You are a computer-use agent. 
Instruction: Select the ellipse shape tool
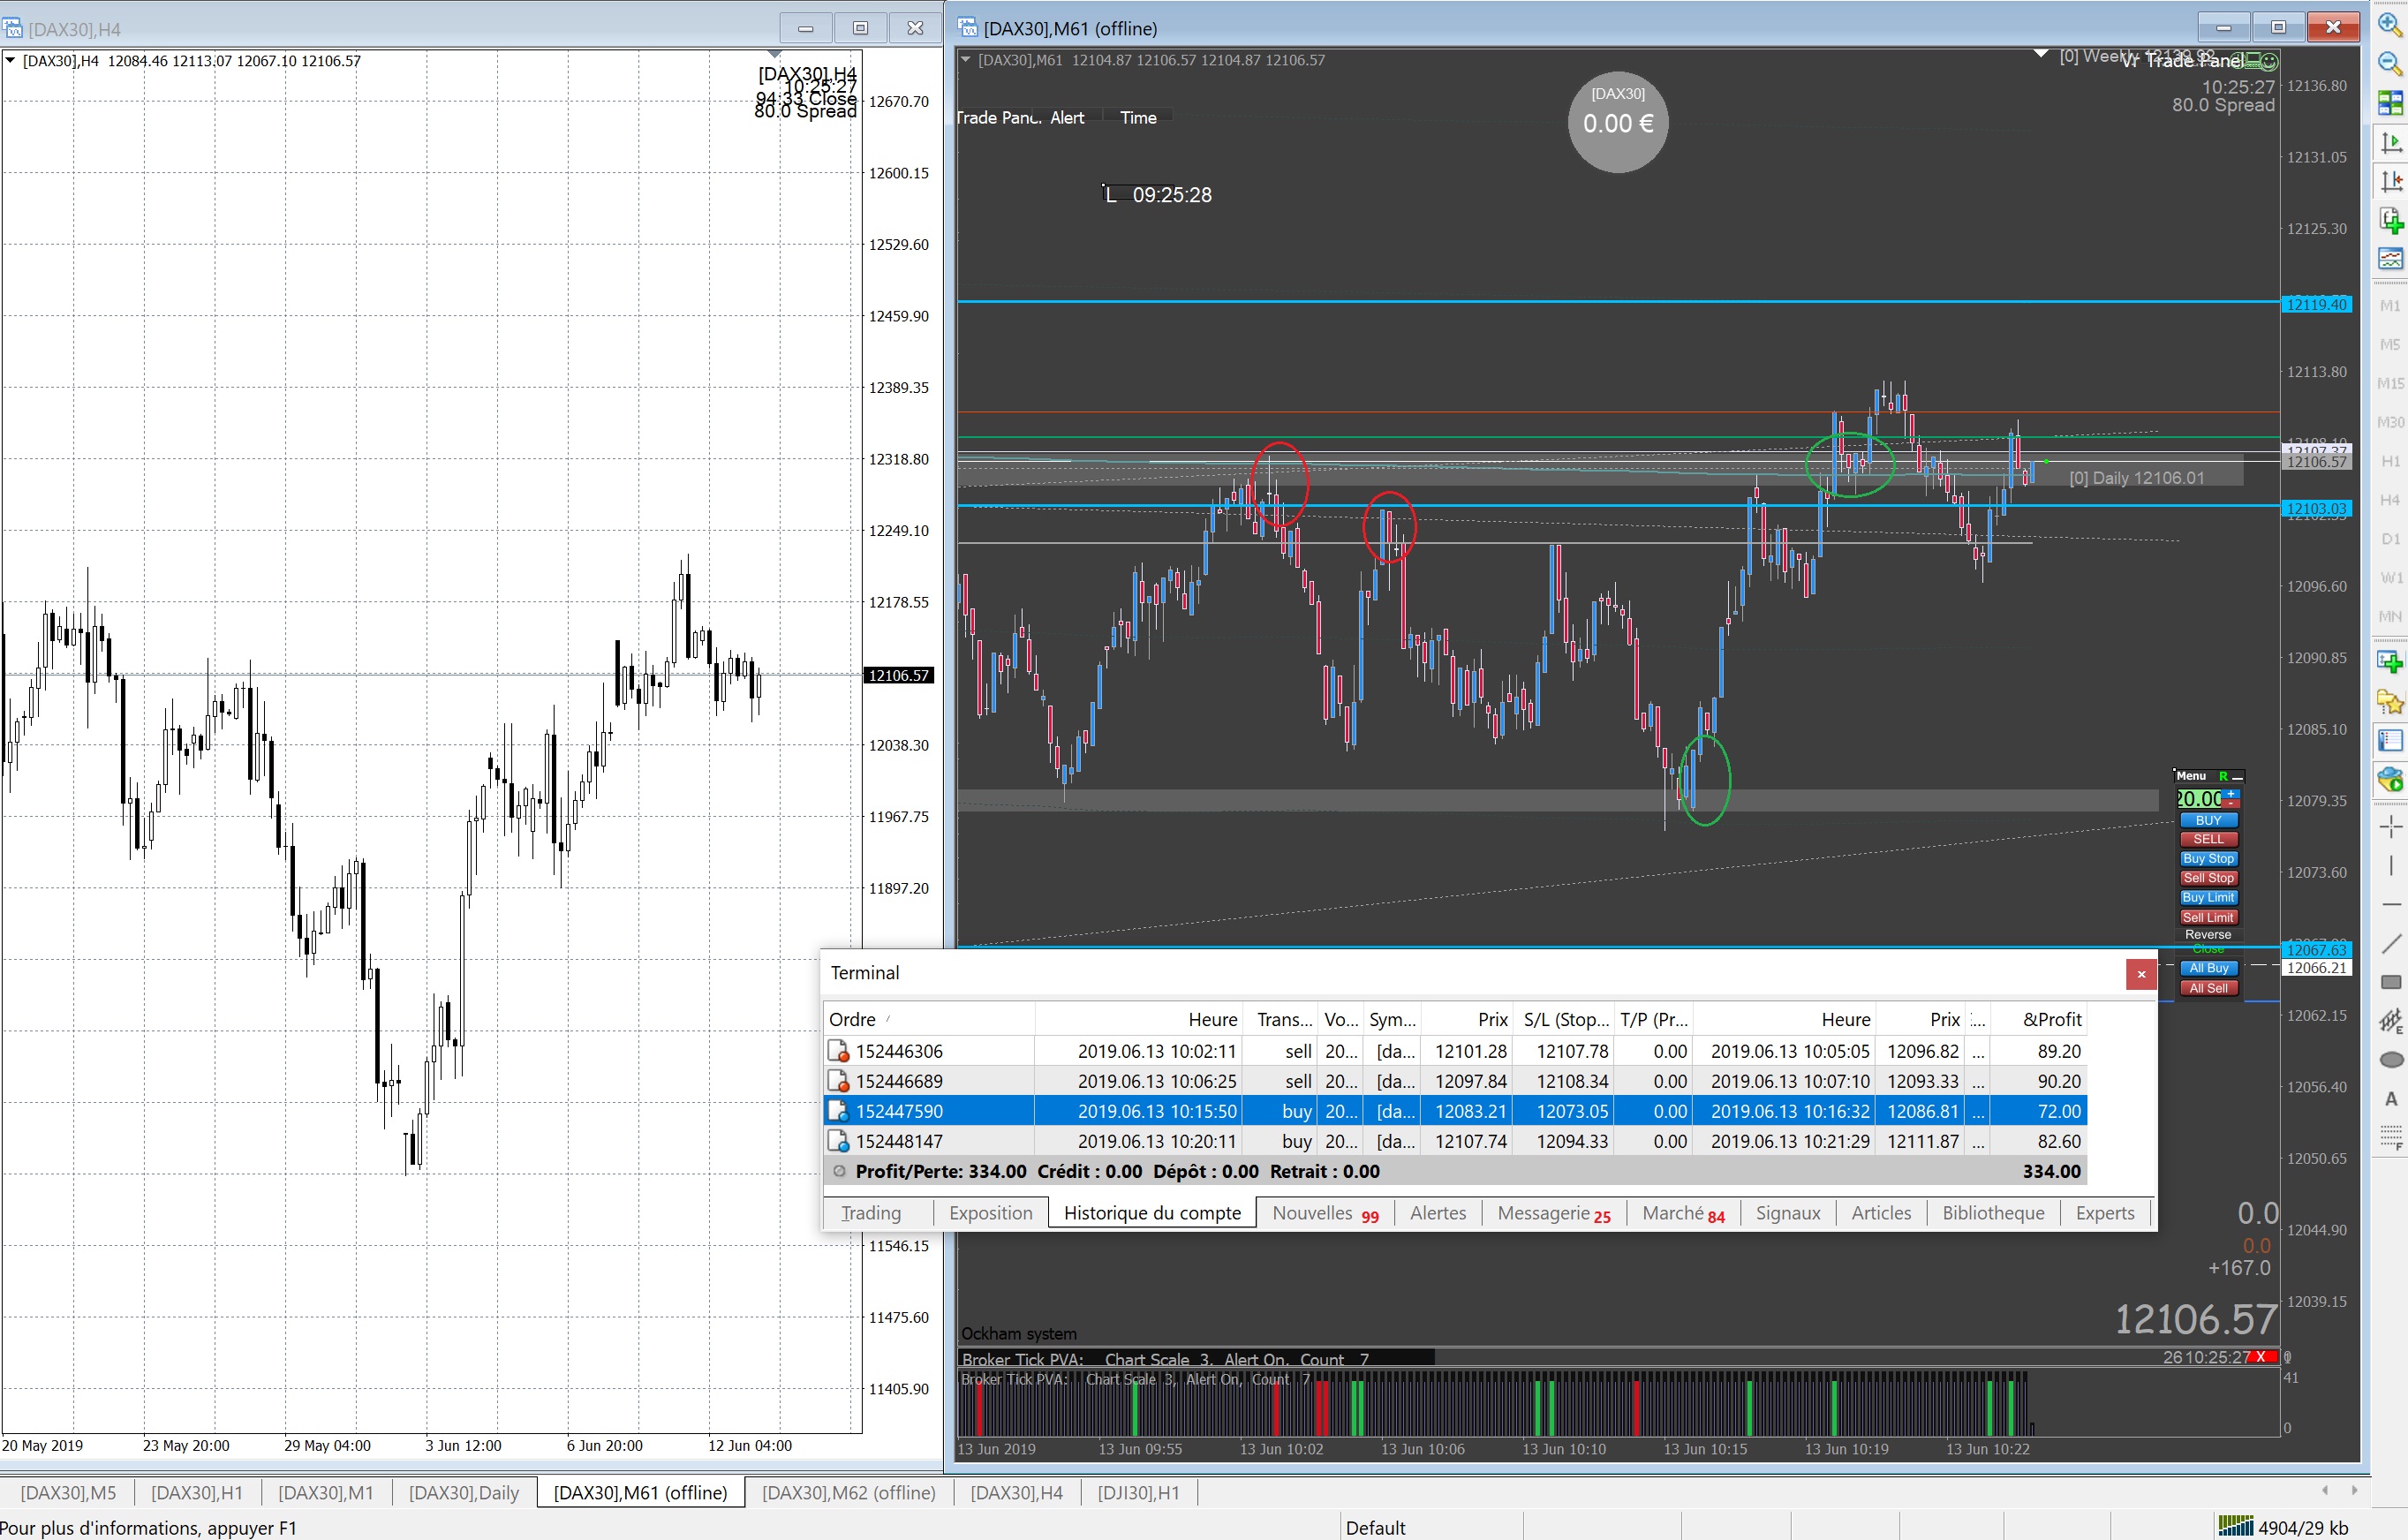(x=2390, y=1060)
